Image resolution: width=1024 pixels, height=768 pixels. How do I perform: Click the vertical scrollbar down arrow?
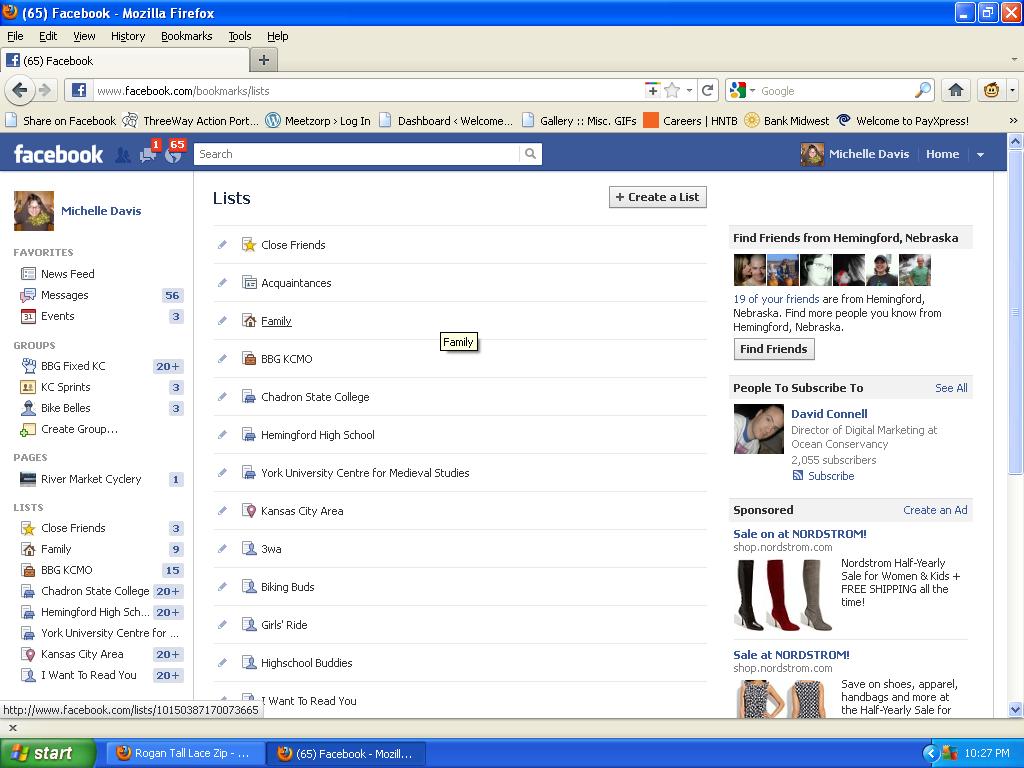(1015, 710)
